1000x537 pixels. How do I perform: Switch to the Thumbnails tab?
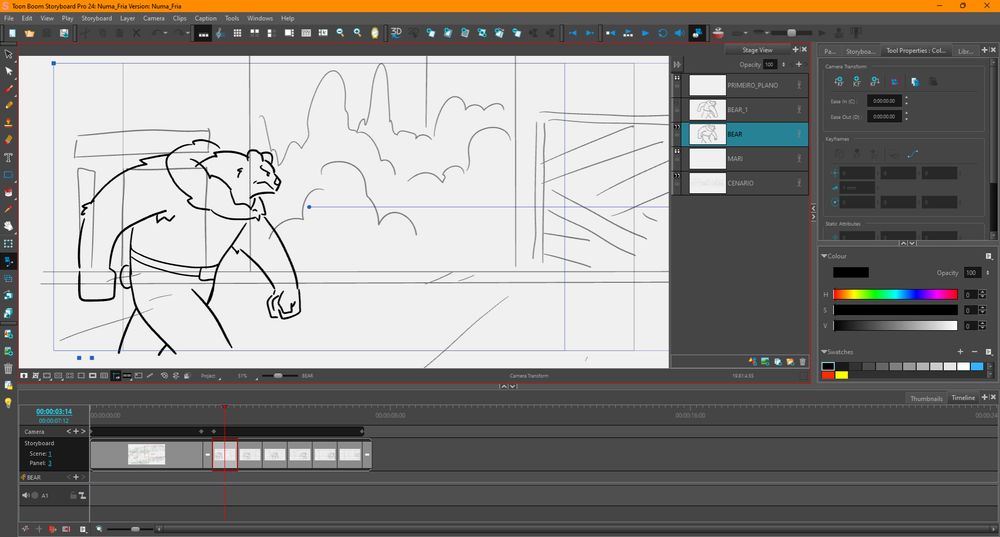(x=926, y=399)
